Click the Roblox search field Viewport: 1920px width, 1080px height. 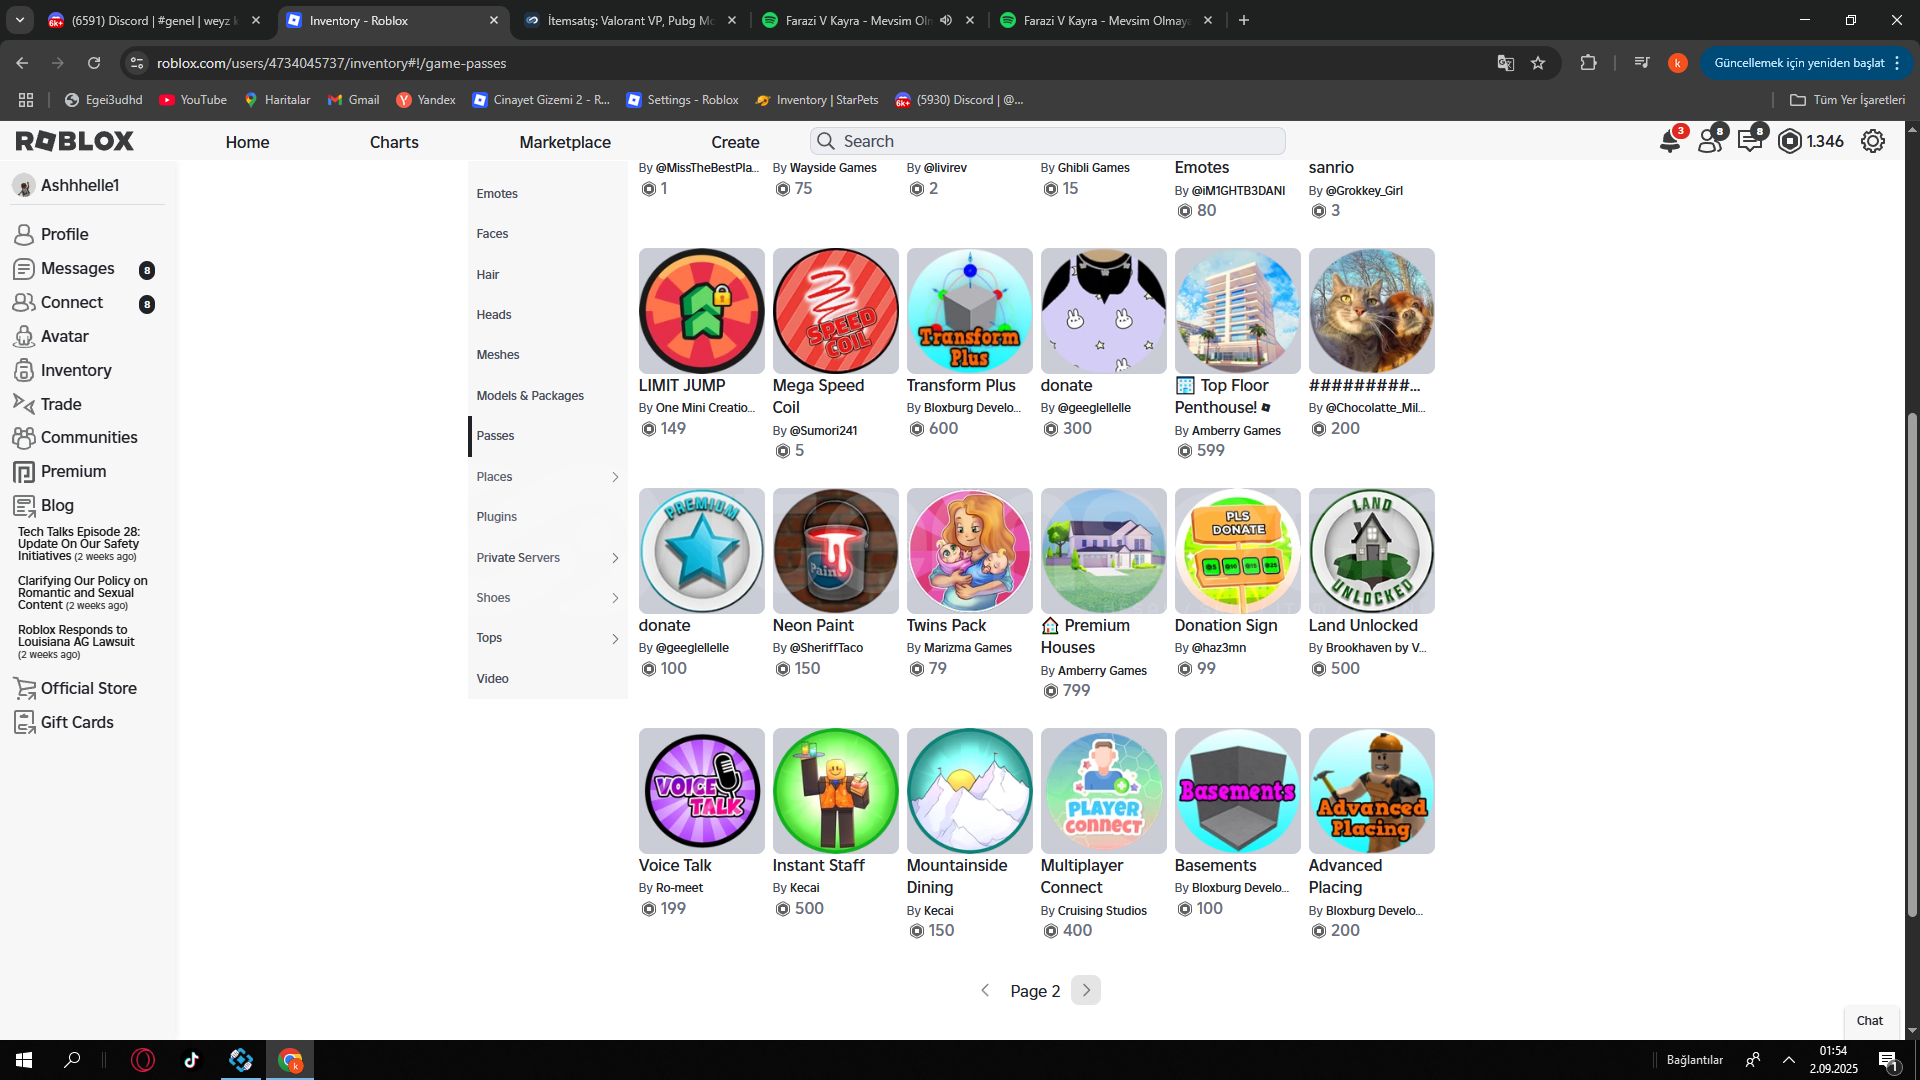[x=1047, y=141]
